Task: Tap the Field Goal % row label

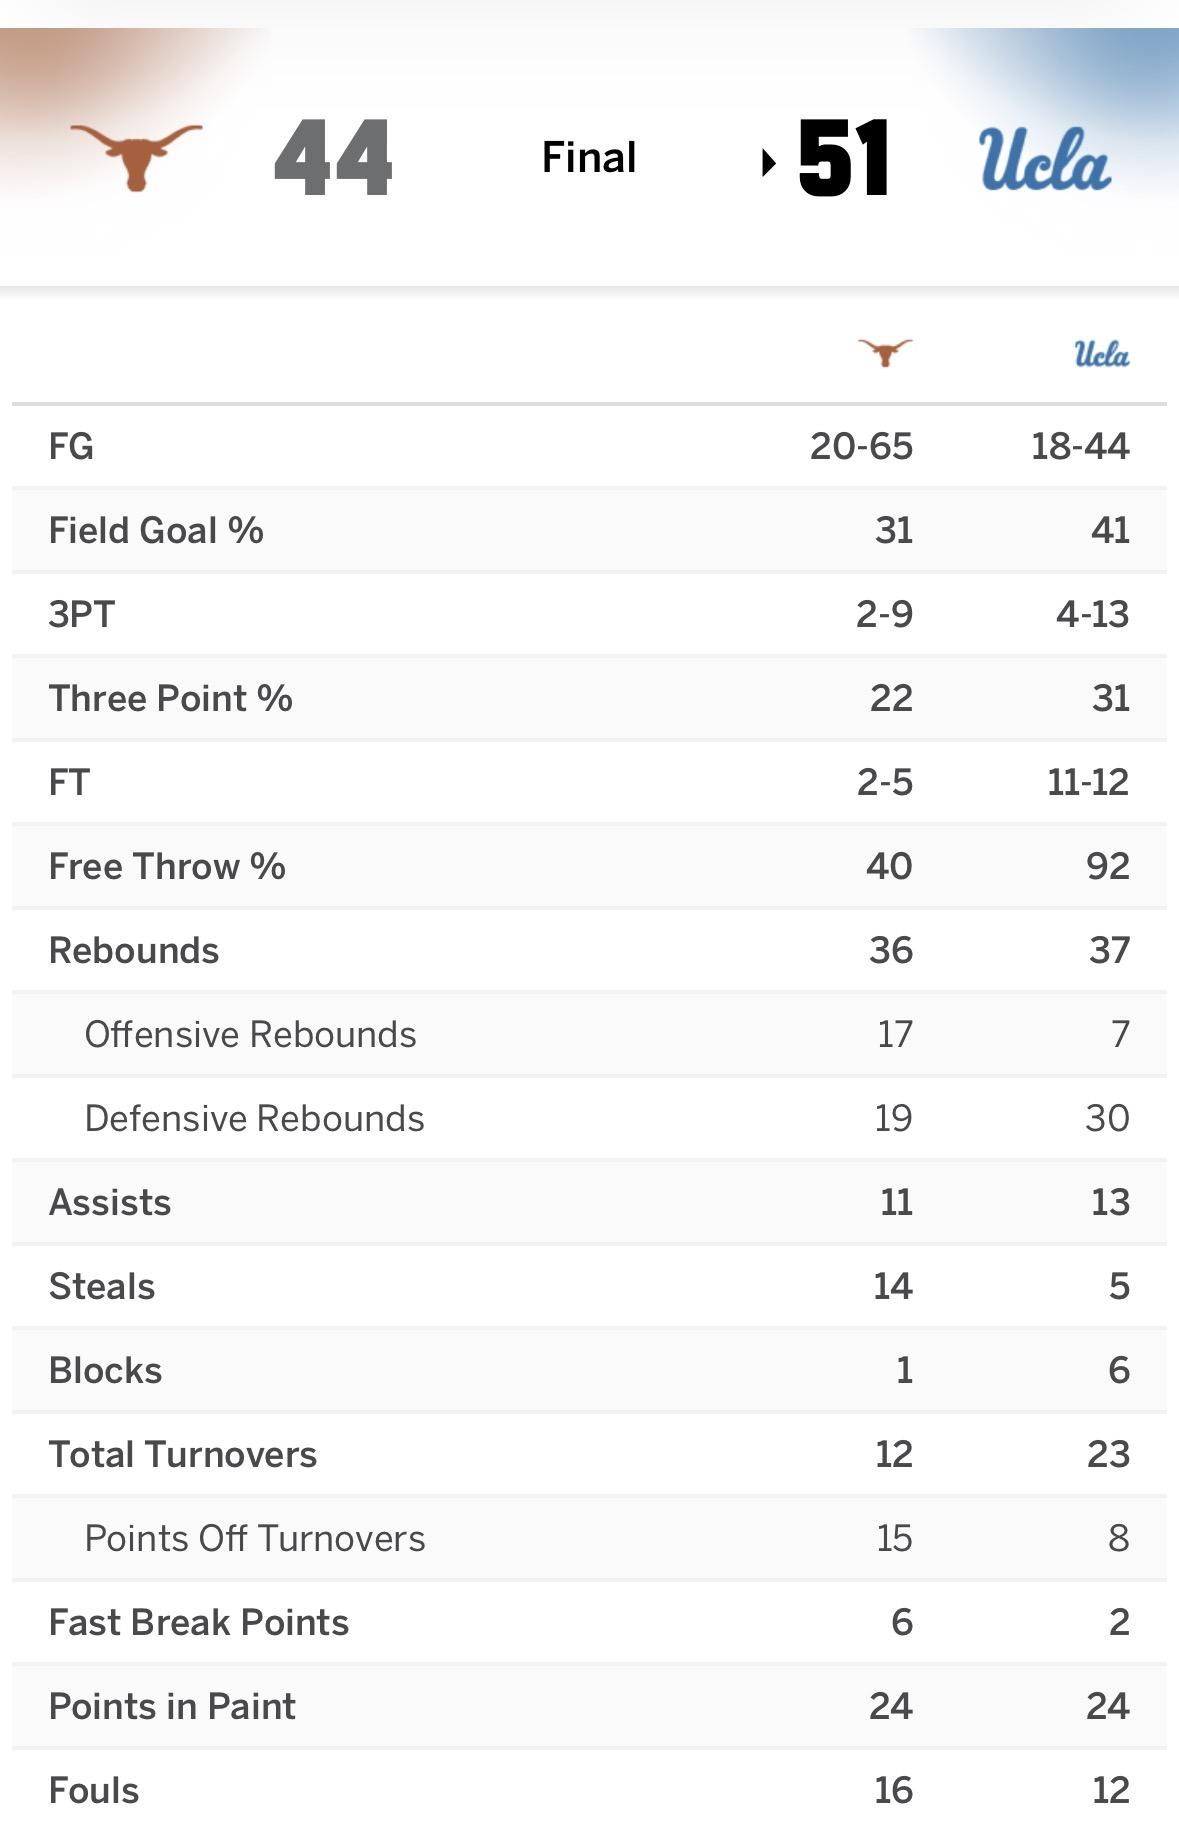Action: pyautogui.click(x=156, y=530)
